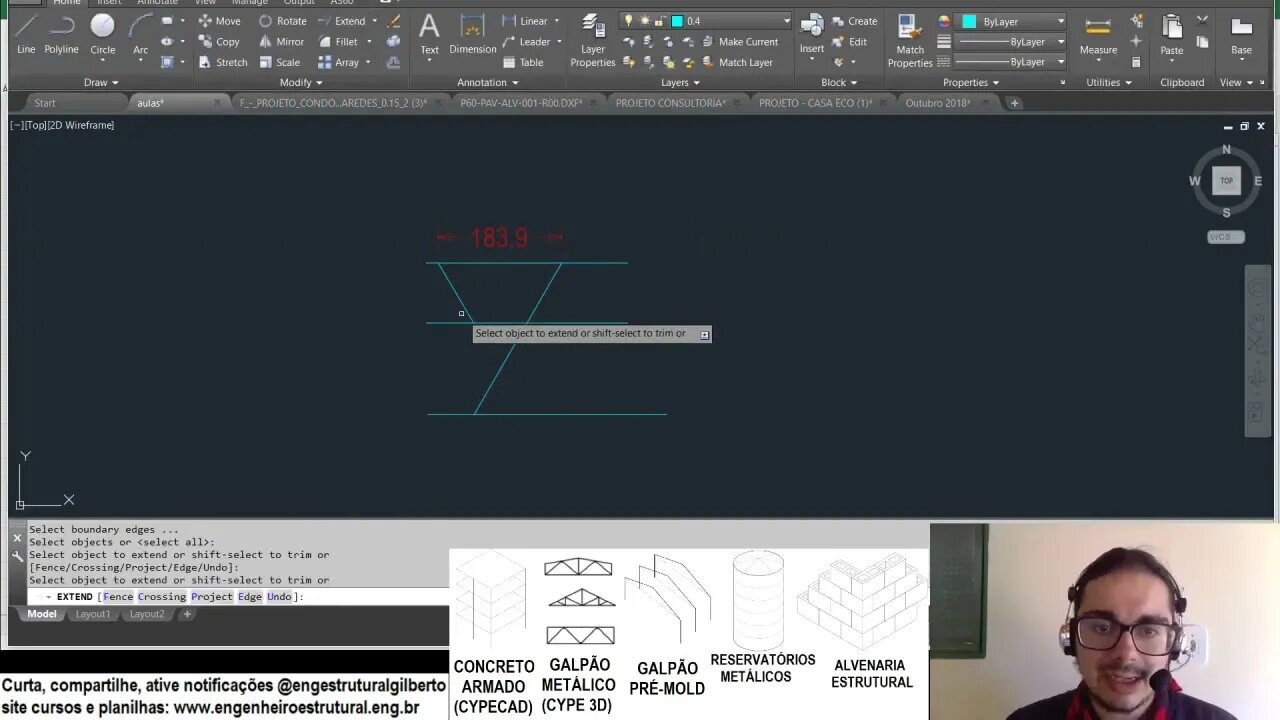Activate the Circle tool
Screen dimensions: 1280x720
(x=102, y=33)
